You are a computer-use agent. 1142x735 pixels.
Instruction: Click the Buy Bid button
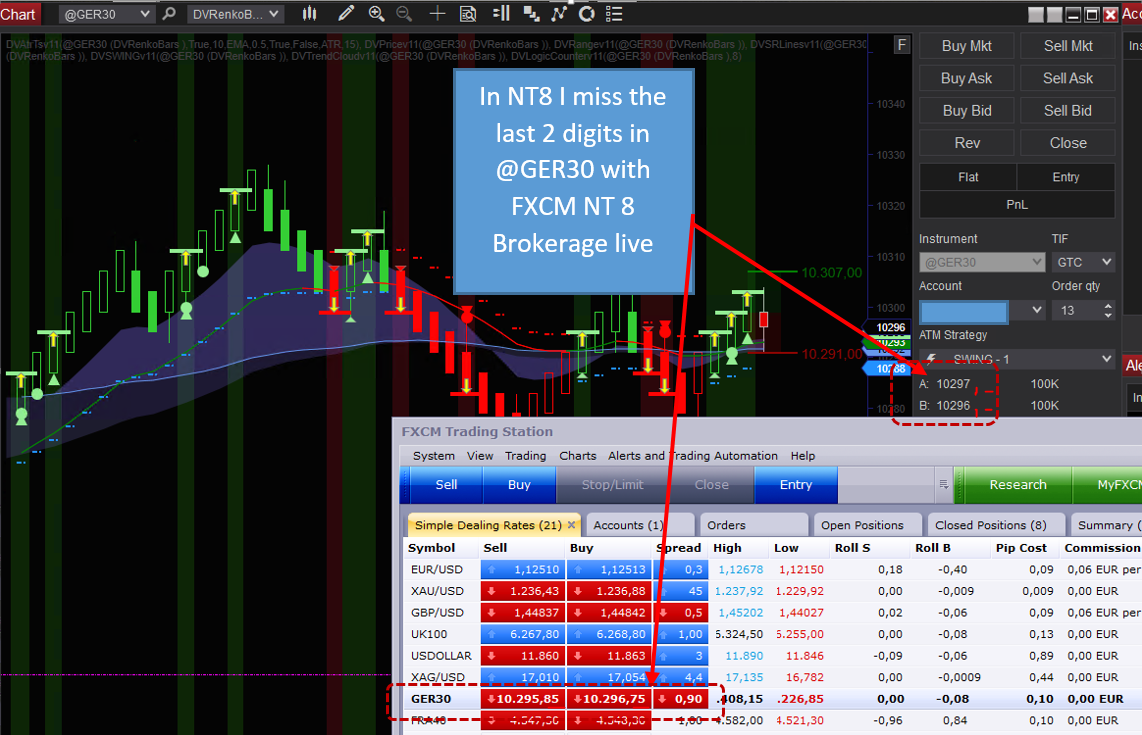click(966, 111)
